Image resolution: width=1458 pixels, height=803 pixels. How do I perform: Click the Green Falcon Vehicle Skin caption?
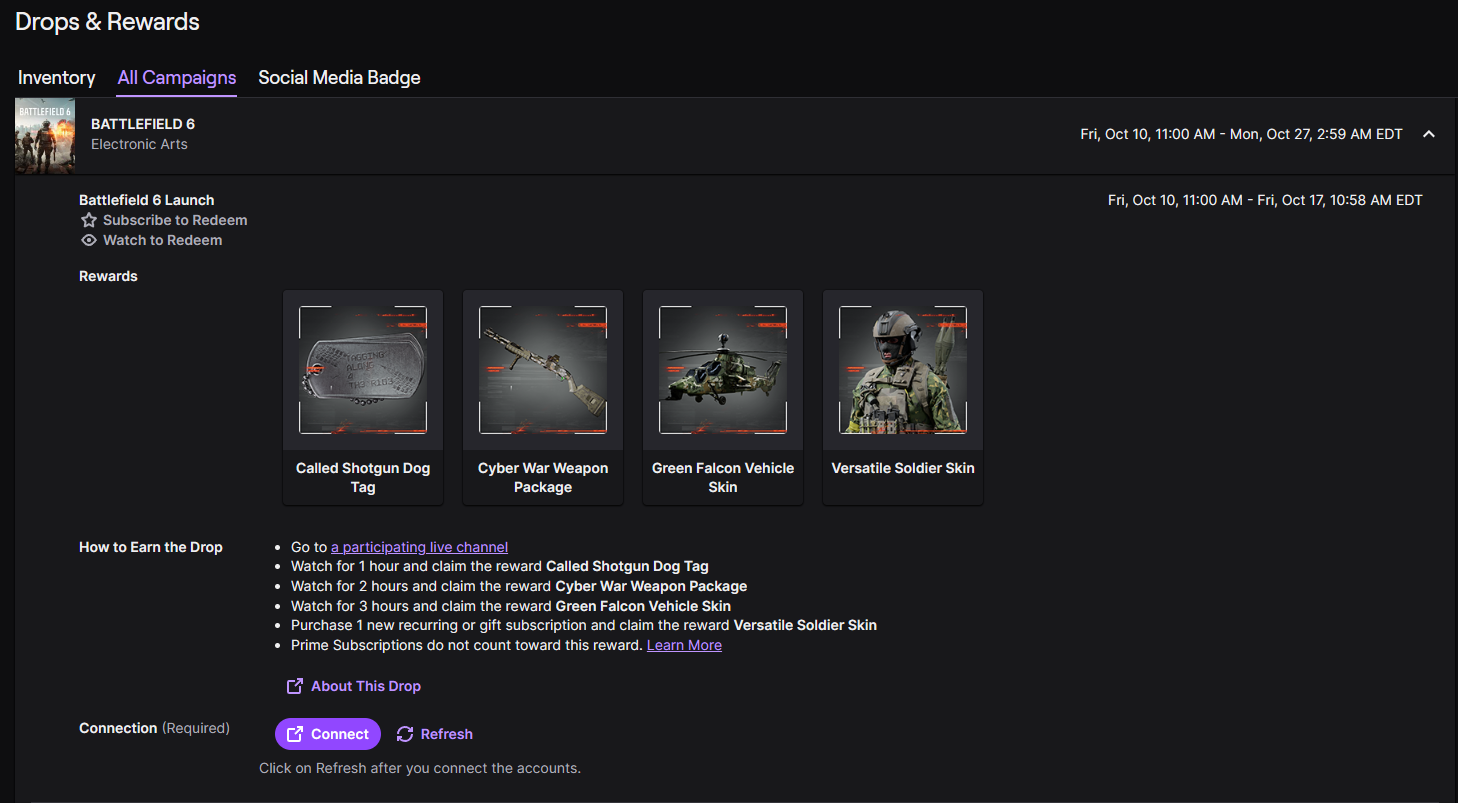pyautogui.click(x=723, y=478)
